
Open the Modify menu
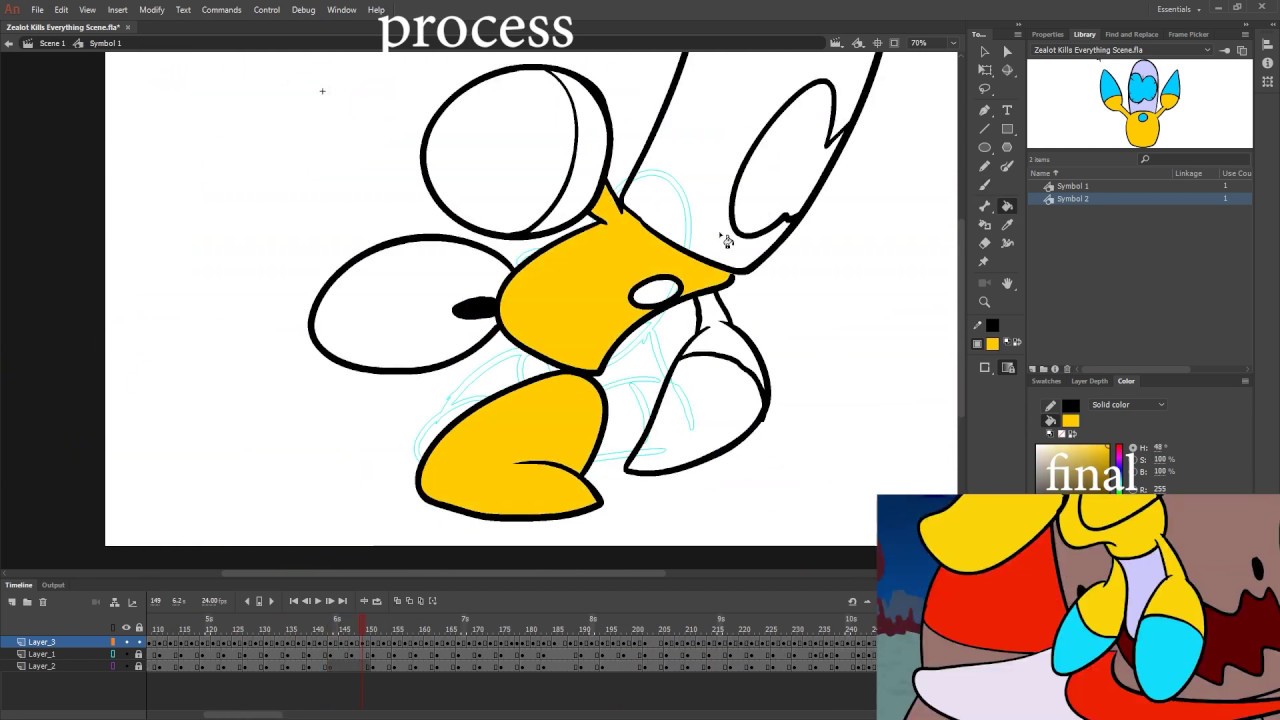pos(152,10)
